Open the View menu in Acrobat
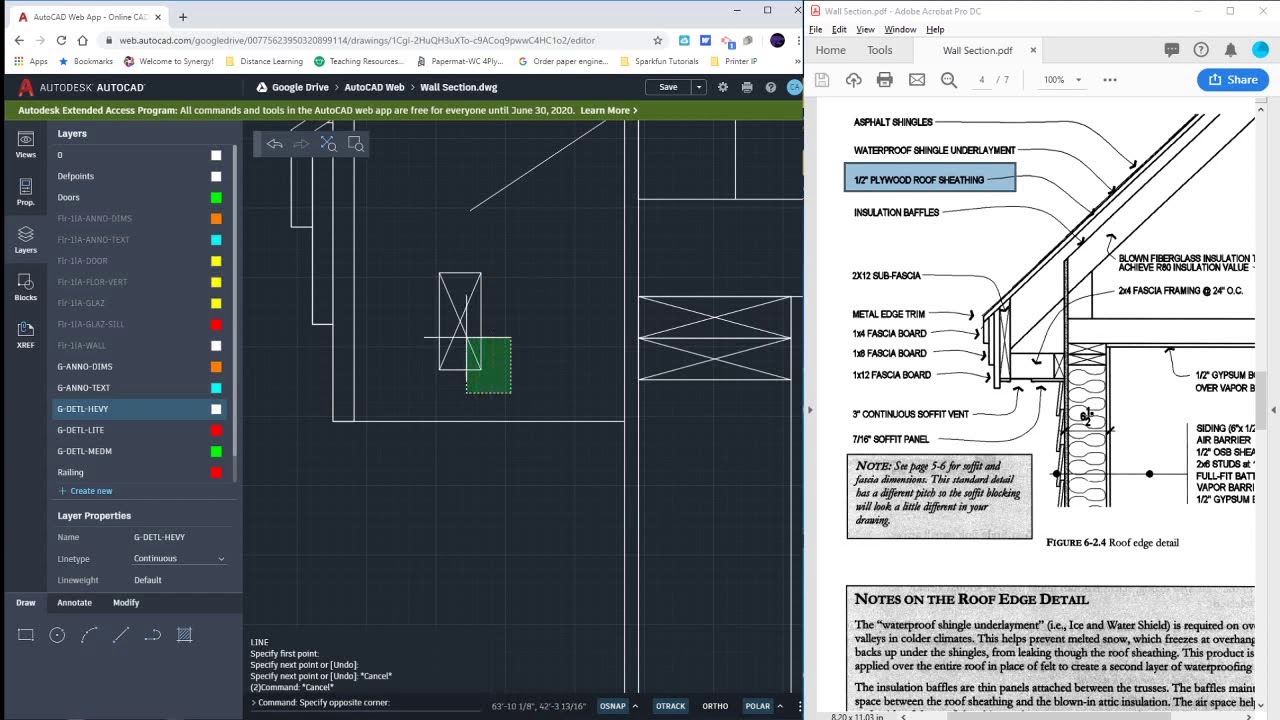Screen dimensions: 1280x720 (865, 29)
